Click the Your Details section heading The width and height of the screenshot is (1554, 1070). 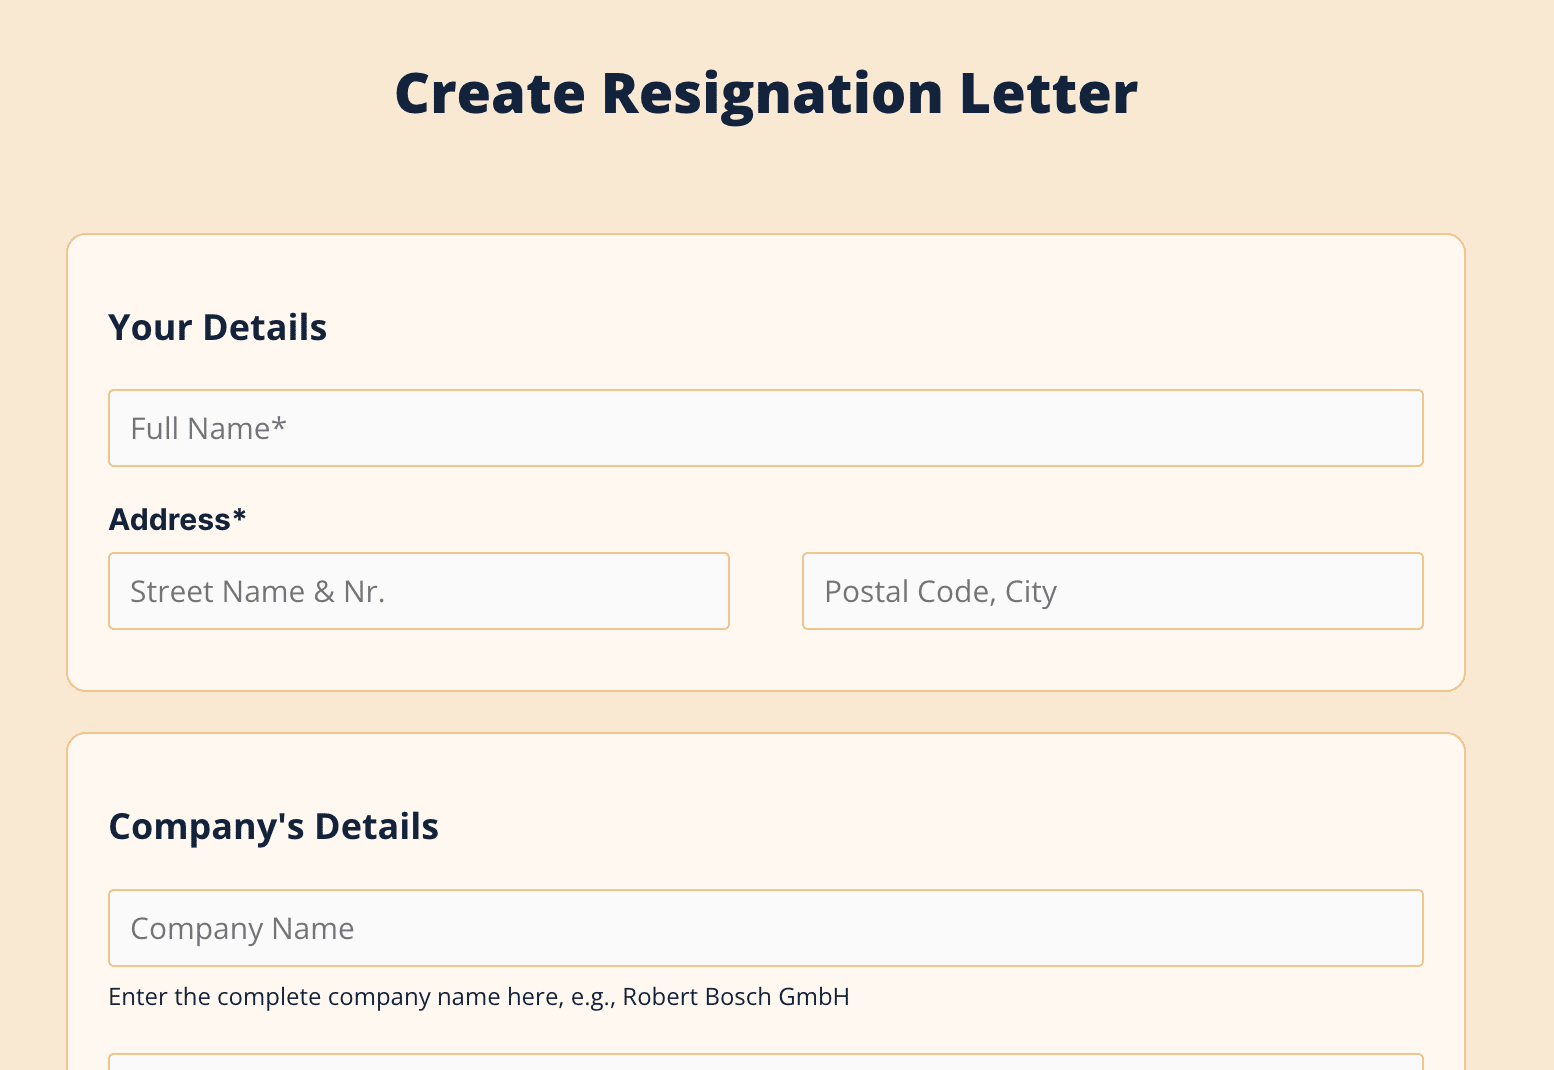217,328
